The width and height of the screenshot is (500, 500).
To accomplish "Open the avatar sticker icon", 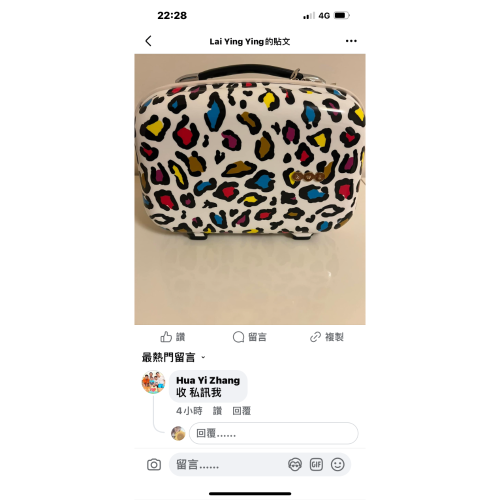I will pos(295,464).
